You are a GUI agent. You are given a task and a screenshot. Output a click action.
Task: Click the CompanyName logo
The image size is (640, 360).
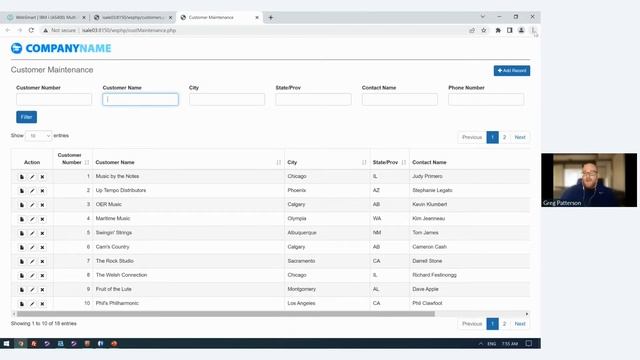point(61,48)
